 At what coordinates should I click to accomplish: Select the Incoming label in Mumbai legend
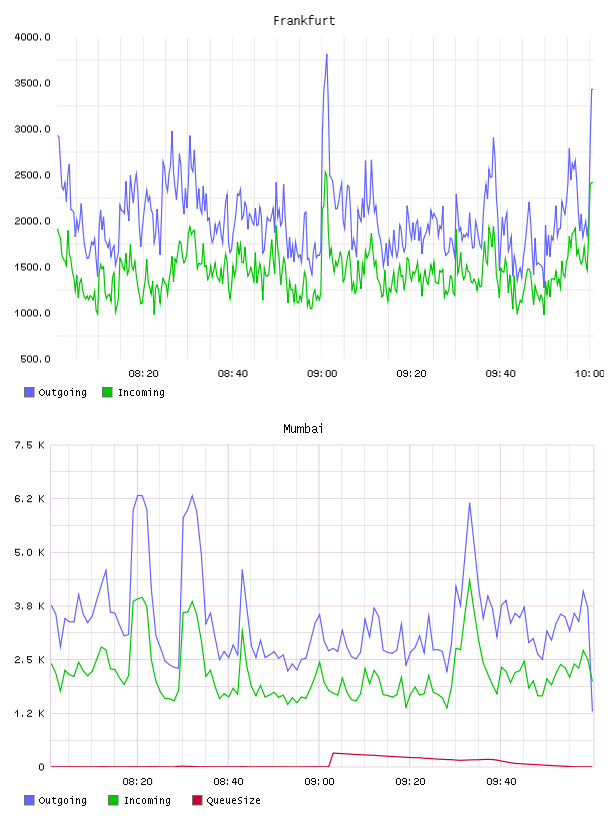click(x=147, y=800)
